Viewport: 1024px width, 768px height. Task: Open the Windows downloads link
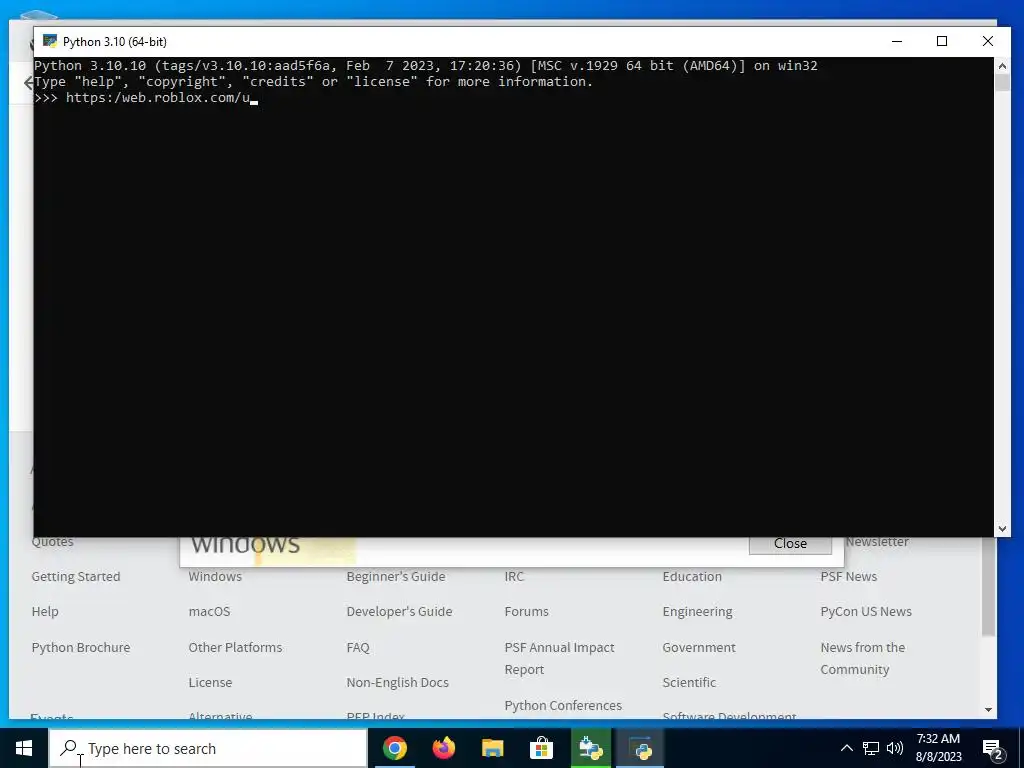pyautogui.click(x=215, y=577)
